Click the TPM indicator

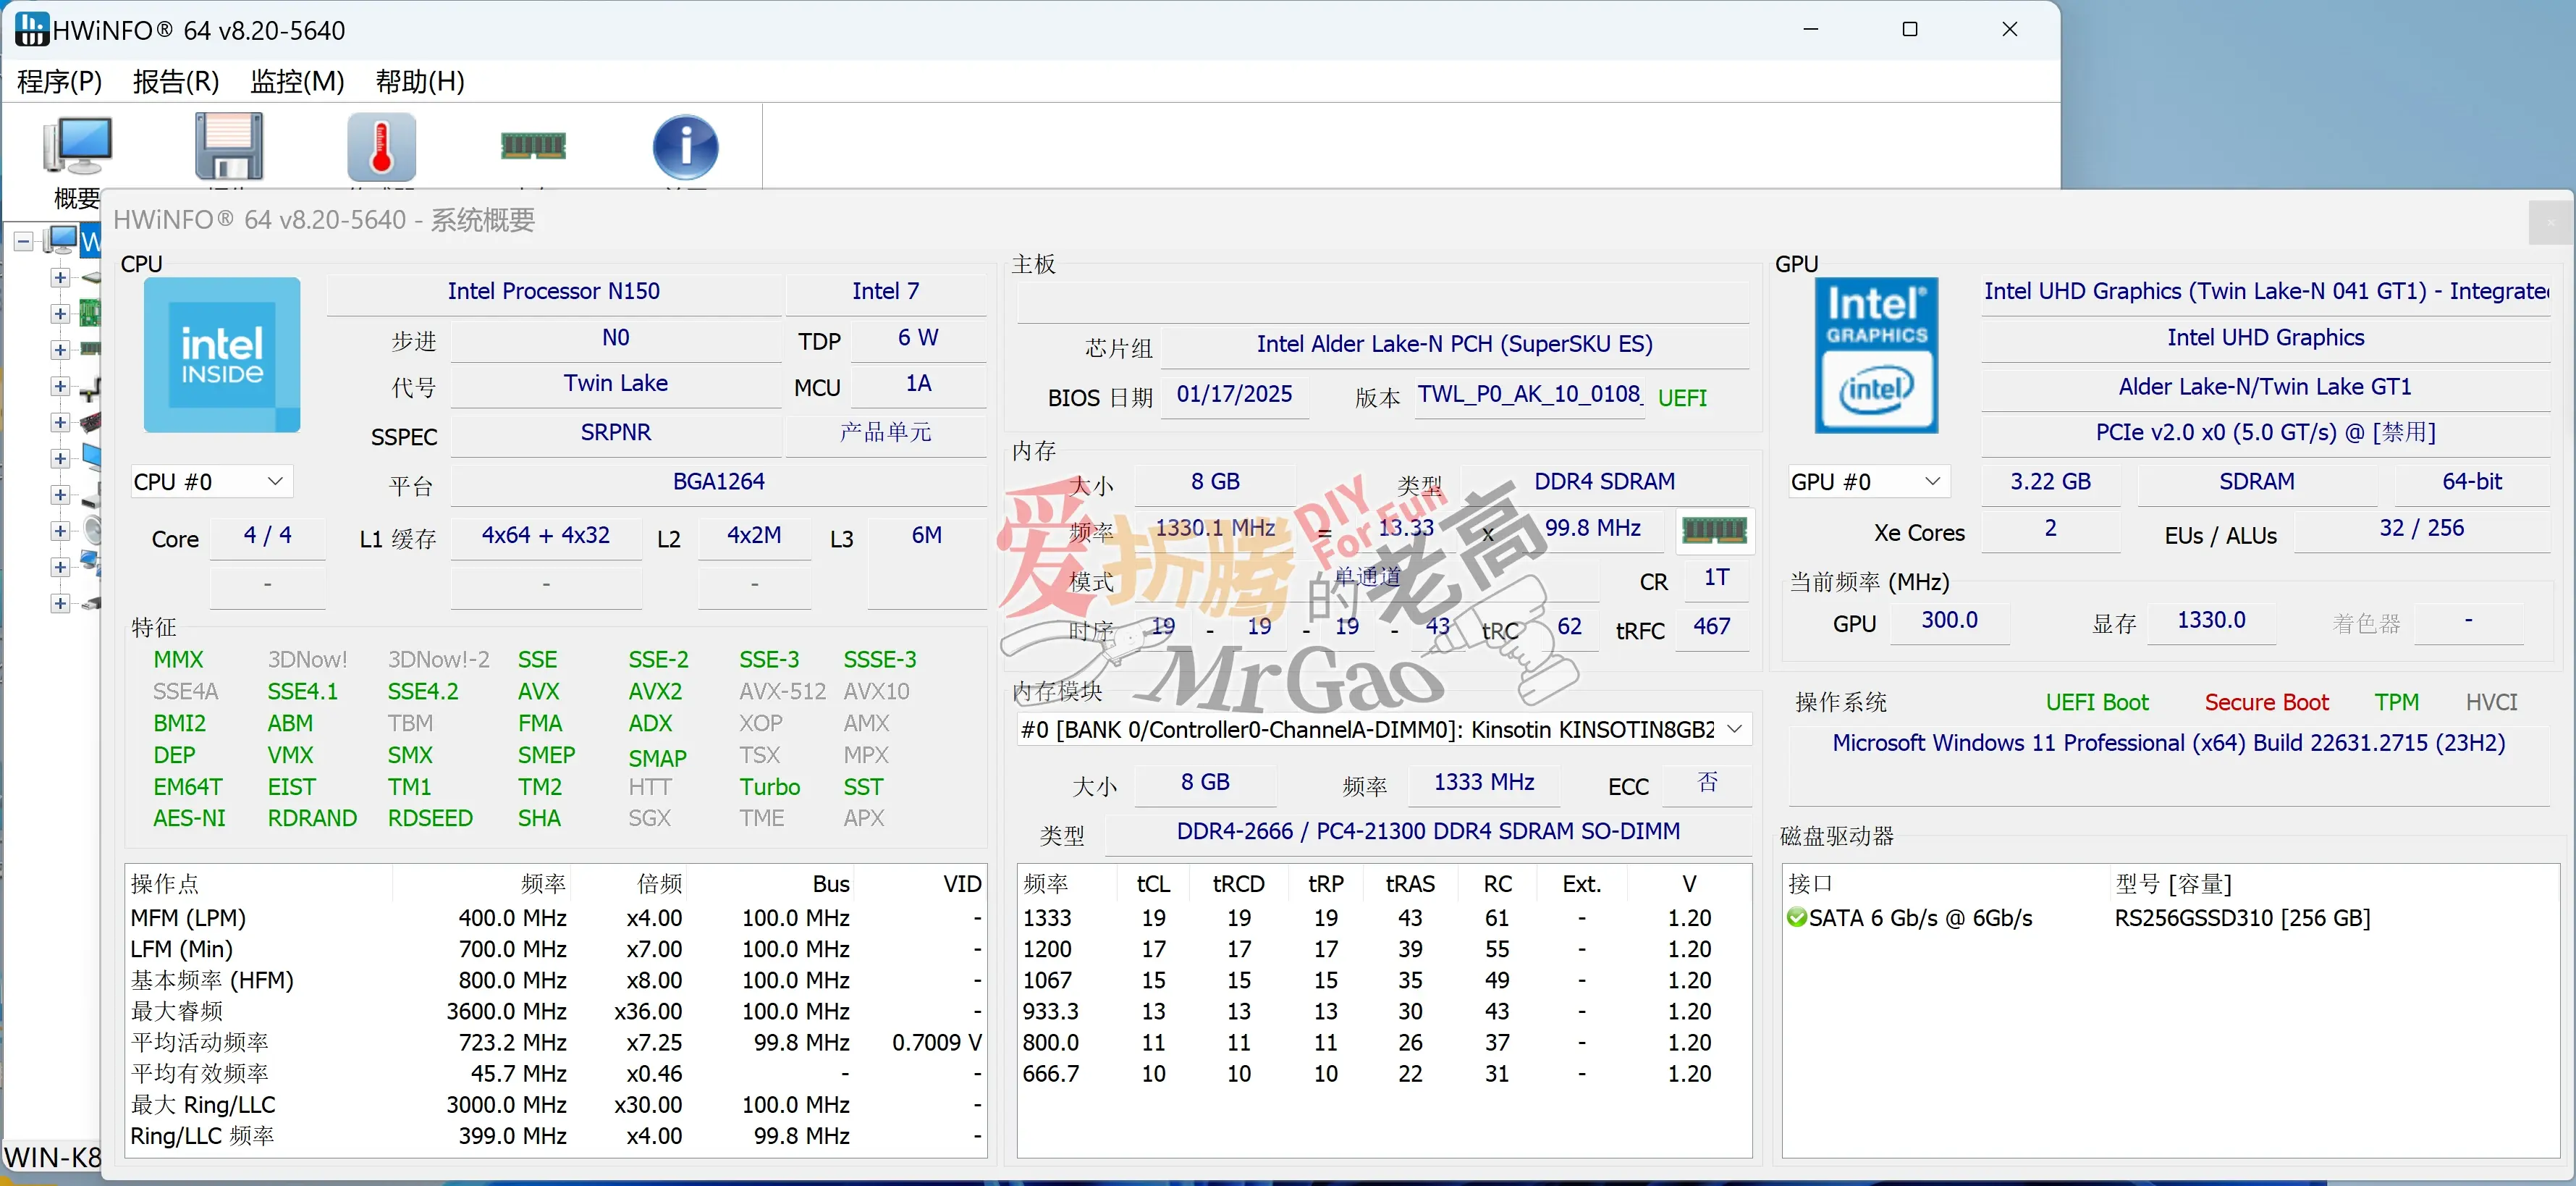[x=2397, y=703]
